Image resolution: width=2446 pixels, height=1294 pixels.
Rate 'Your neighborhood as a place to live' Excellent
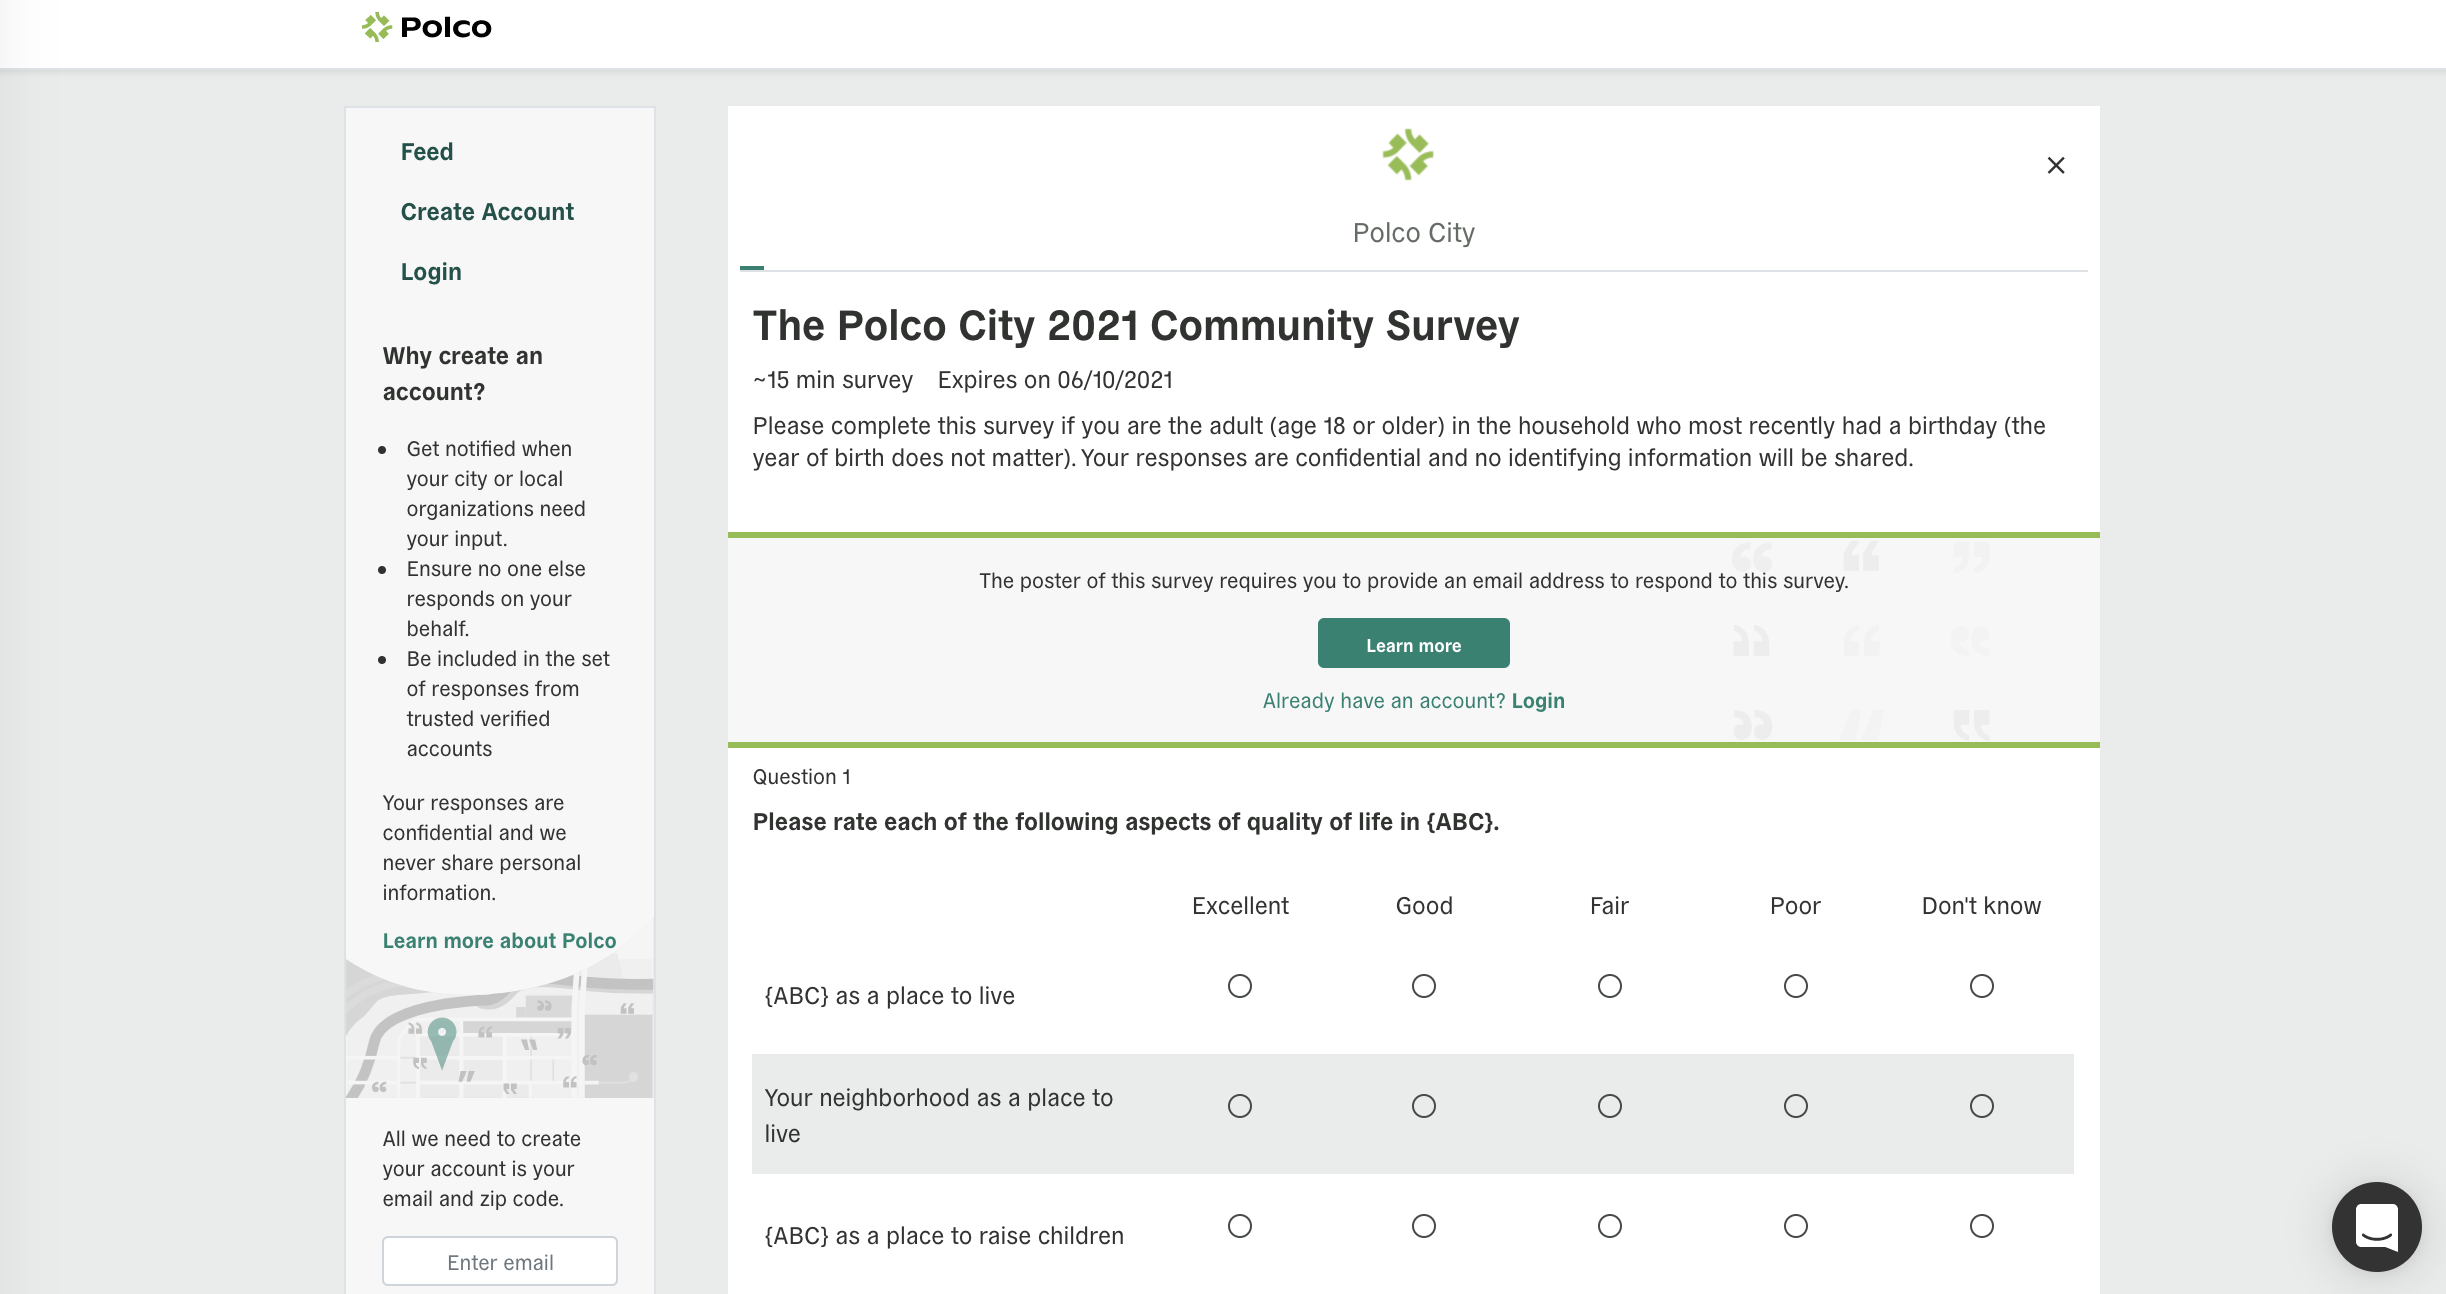[1240, 1106]
